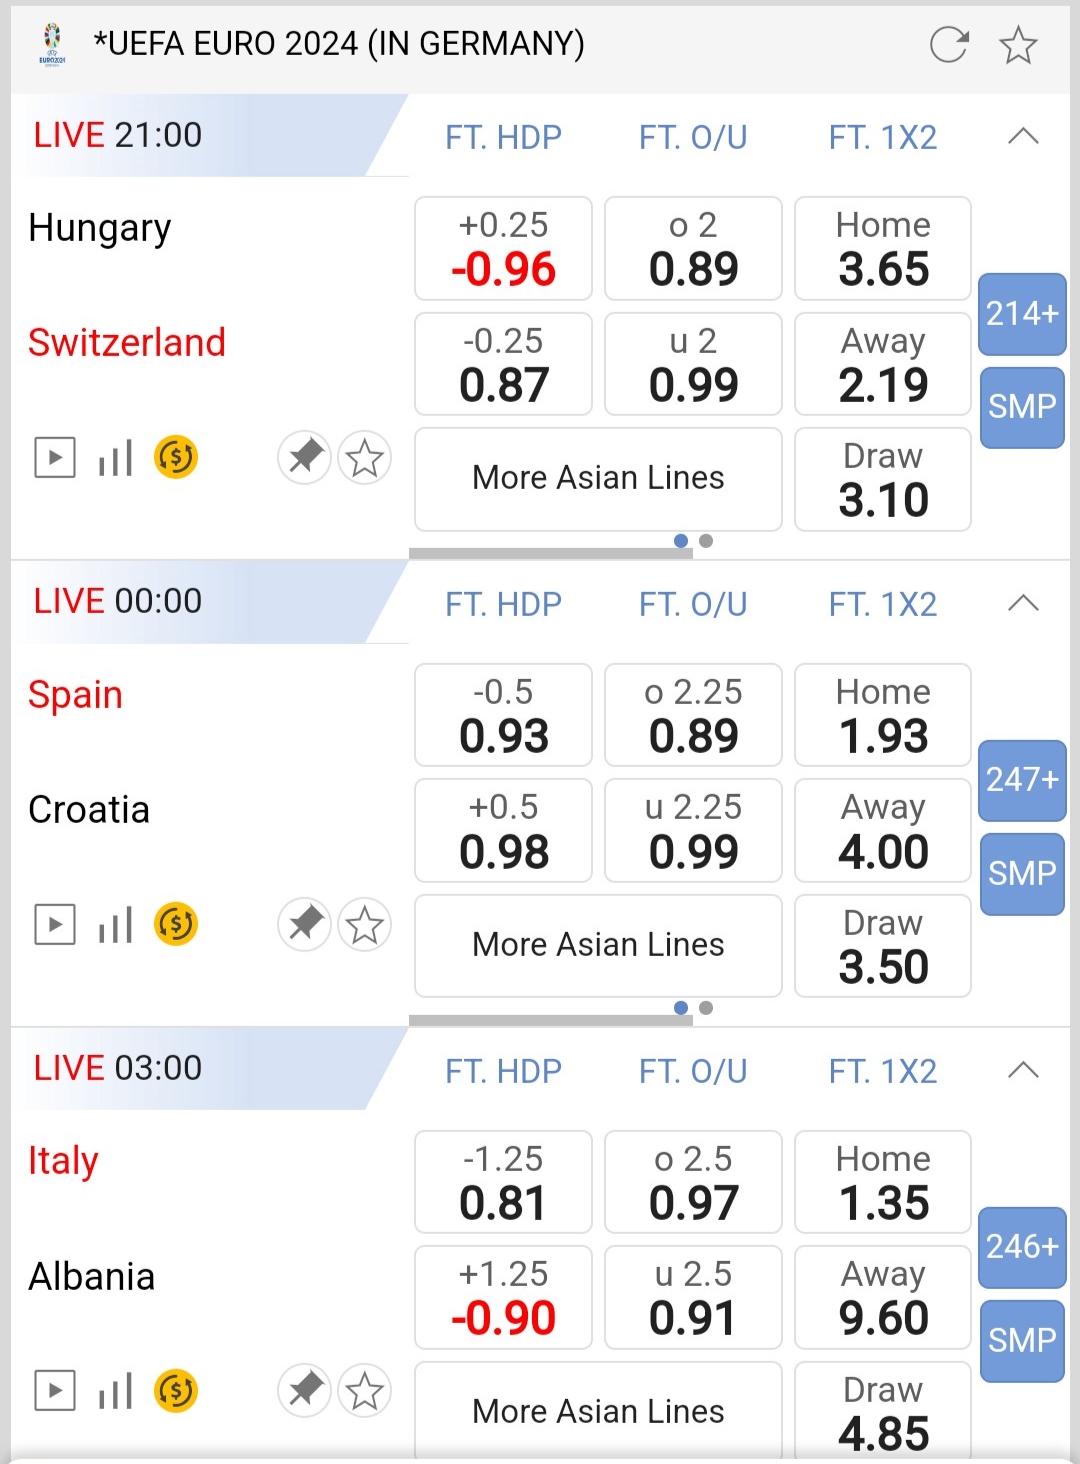The width and height of the screenshot is (1080, 1464).
Task: Open More Asian Lines for Hungary match
Action: point(598,478)
